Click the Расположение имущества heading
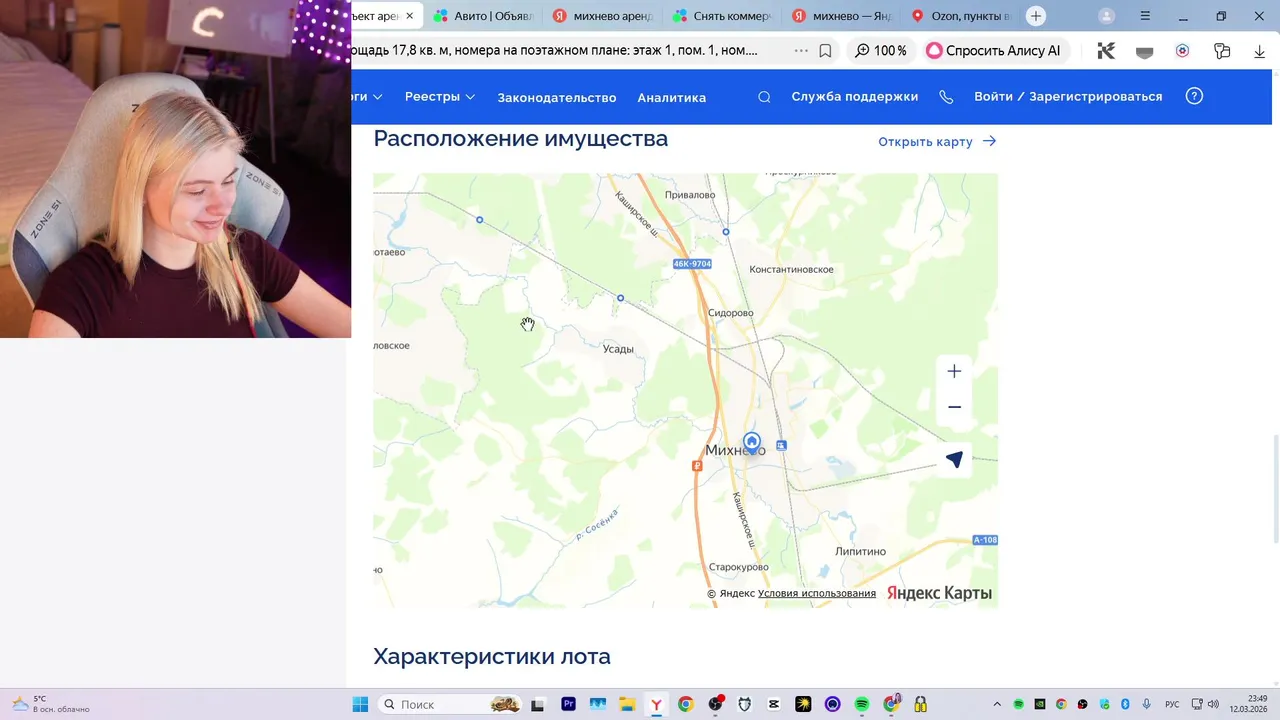The image size is (1280, 720). pyautogui.click(x=520, y=139)
